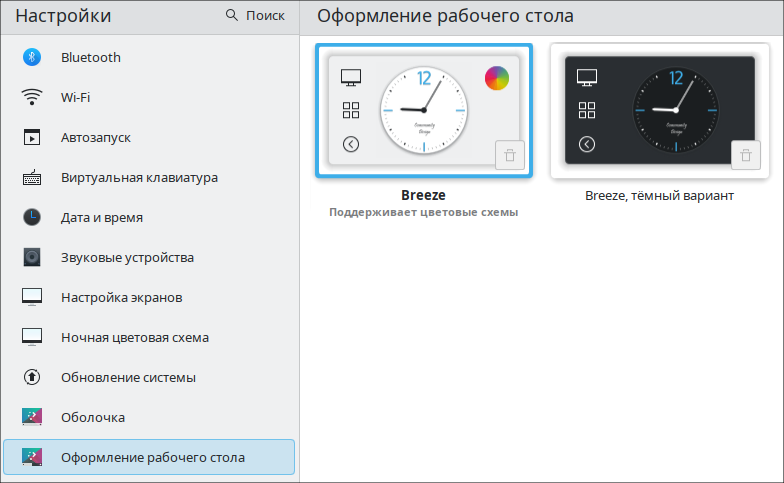Click the color wheel on Breeze preview
The width and height of the screenshot is (784, 483).
(x=497, y=78)
